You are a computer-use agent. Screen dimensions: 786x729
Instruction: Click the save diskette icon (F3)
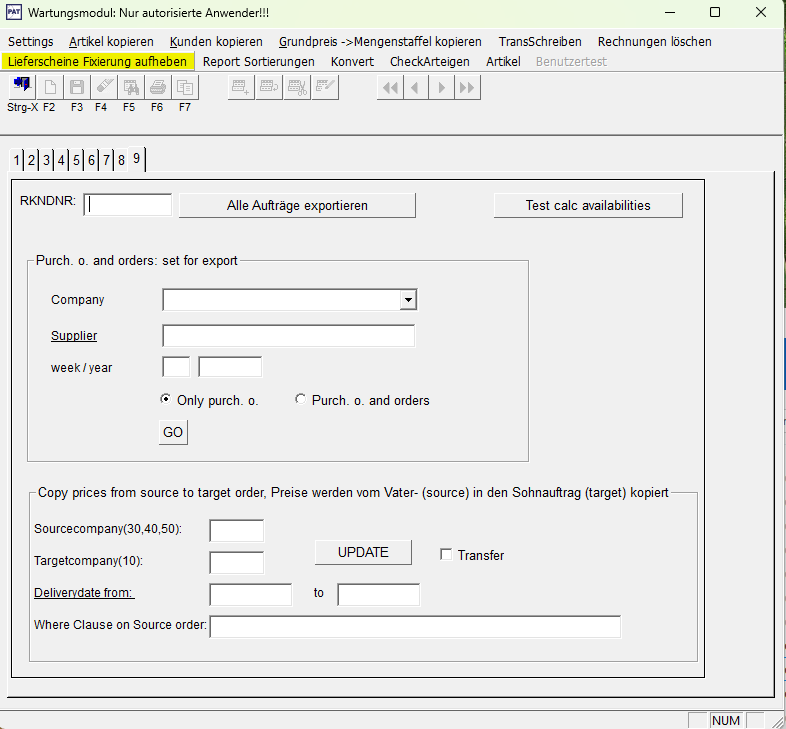tap(76, 88)
